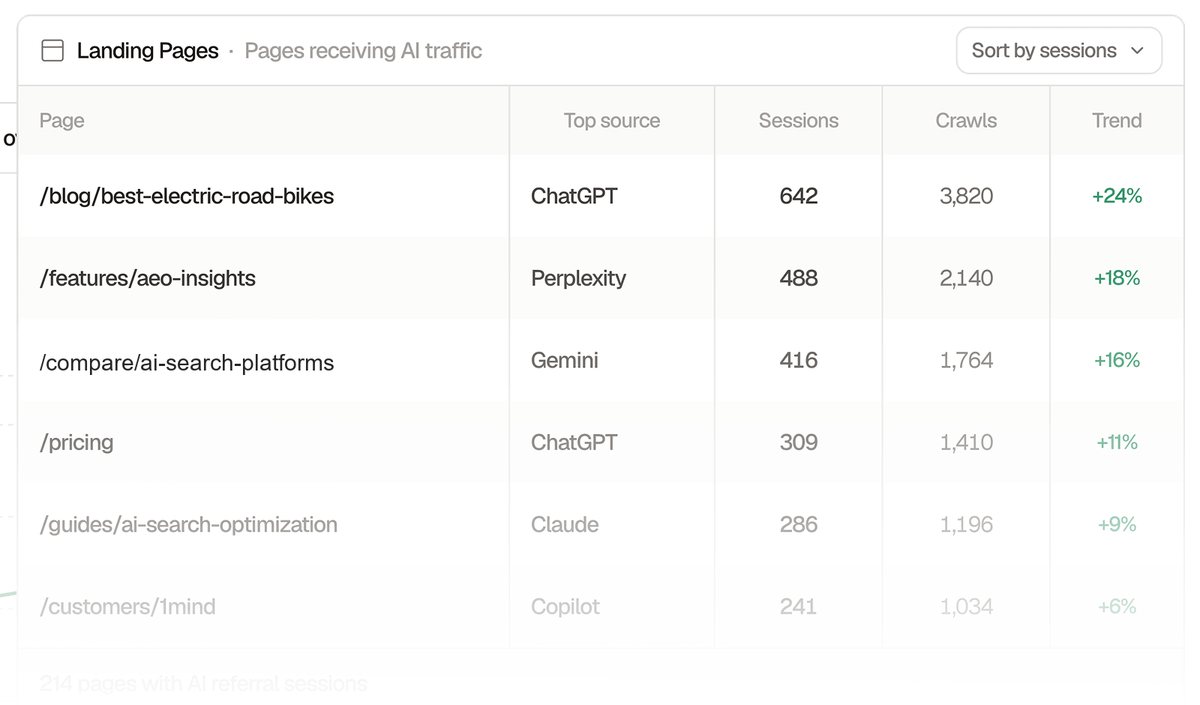Open the Sort by sessions dropdown
Screen dimensions: 1200x705
(x=1059, y=50)
